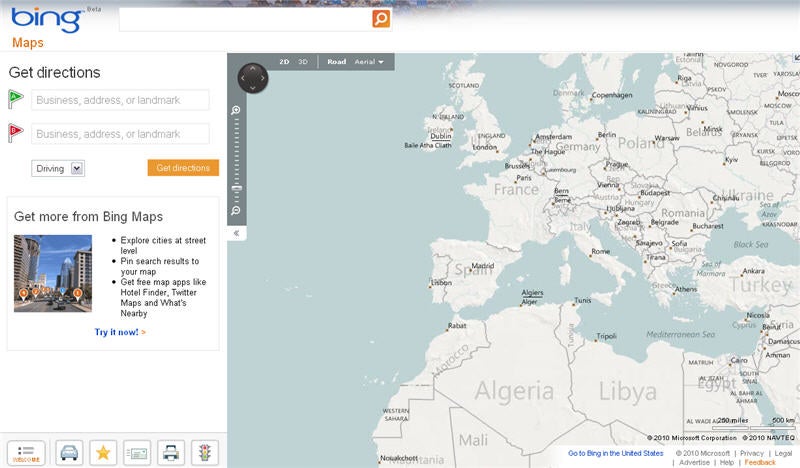Click the zoom slider handle

coord(237,188)
